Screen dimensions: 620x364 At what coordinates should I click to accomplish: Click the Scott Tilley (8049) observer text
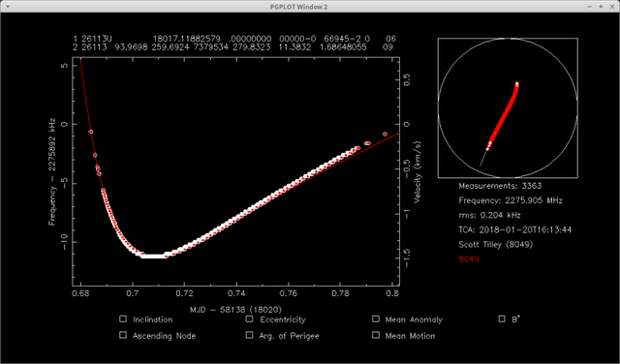pos(495,244)
